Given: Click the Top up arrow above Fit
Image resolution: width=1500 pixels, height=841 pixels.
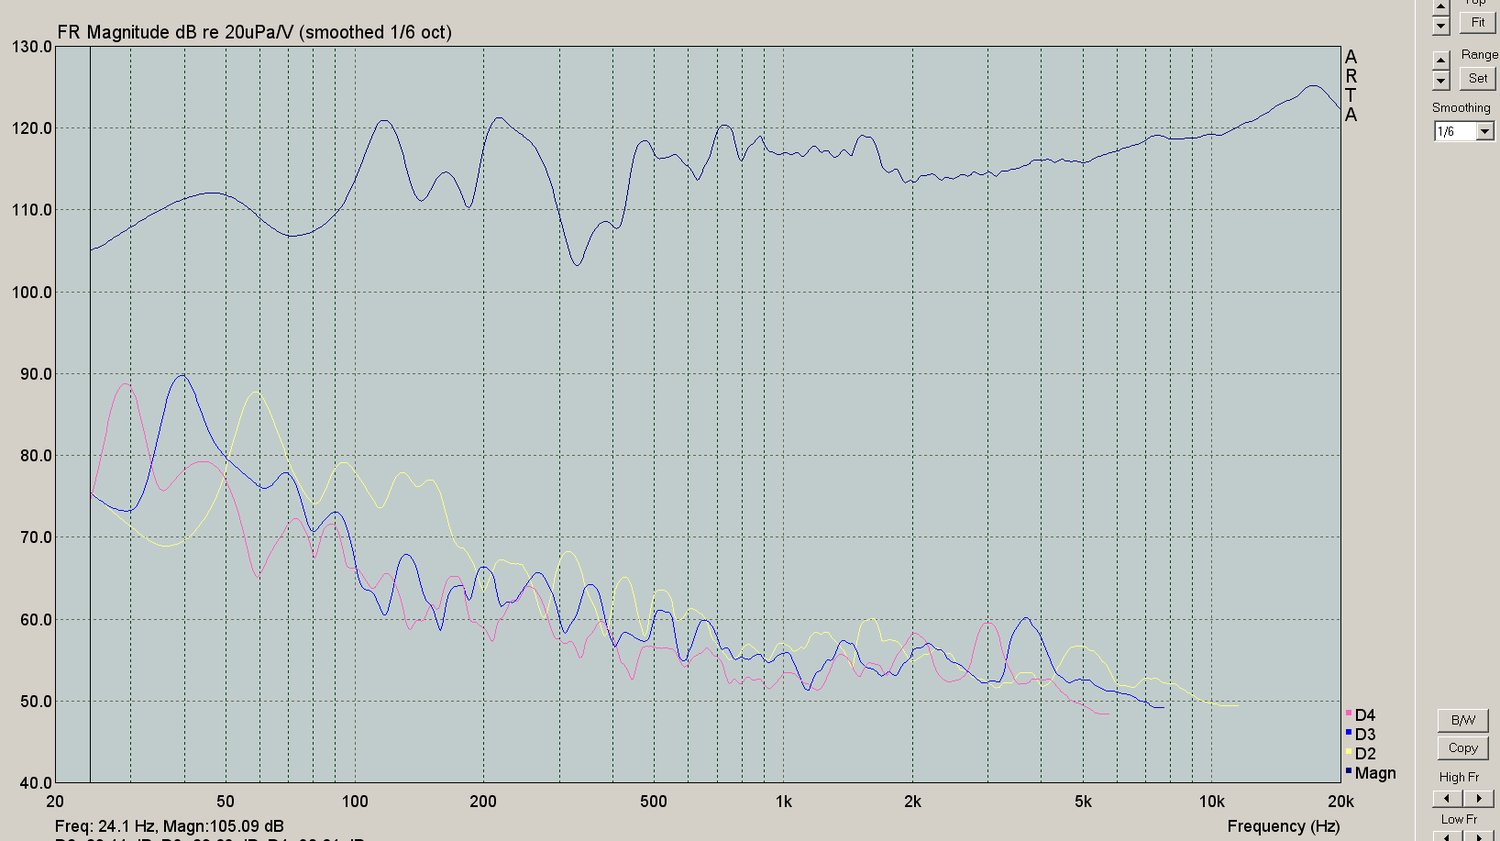Looking at the screenshot, I should pos(1441,6).
